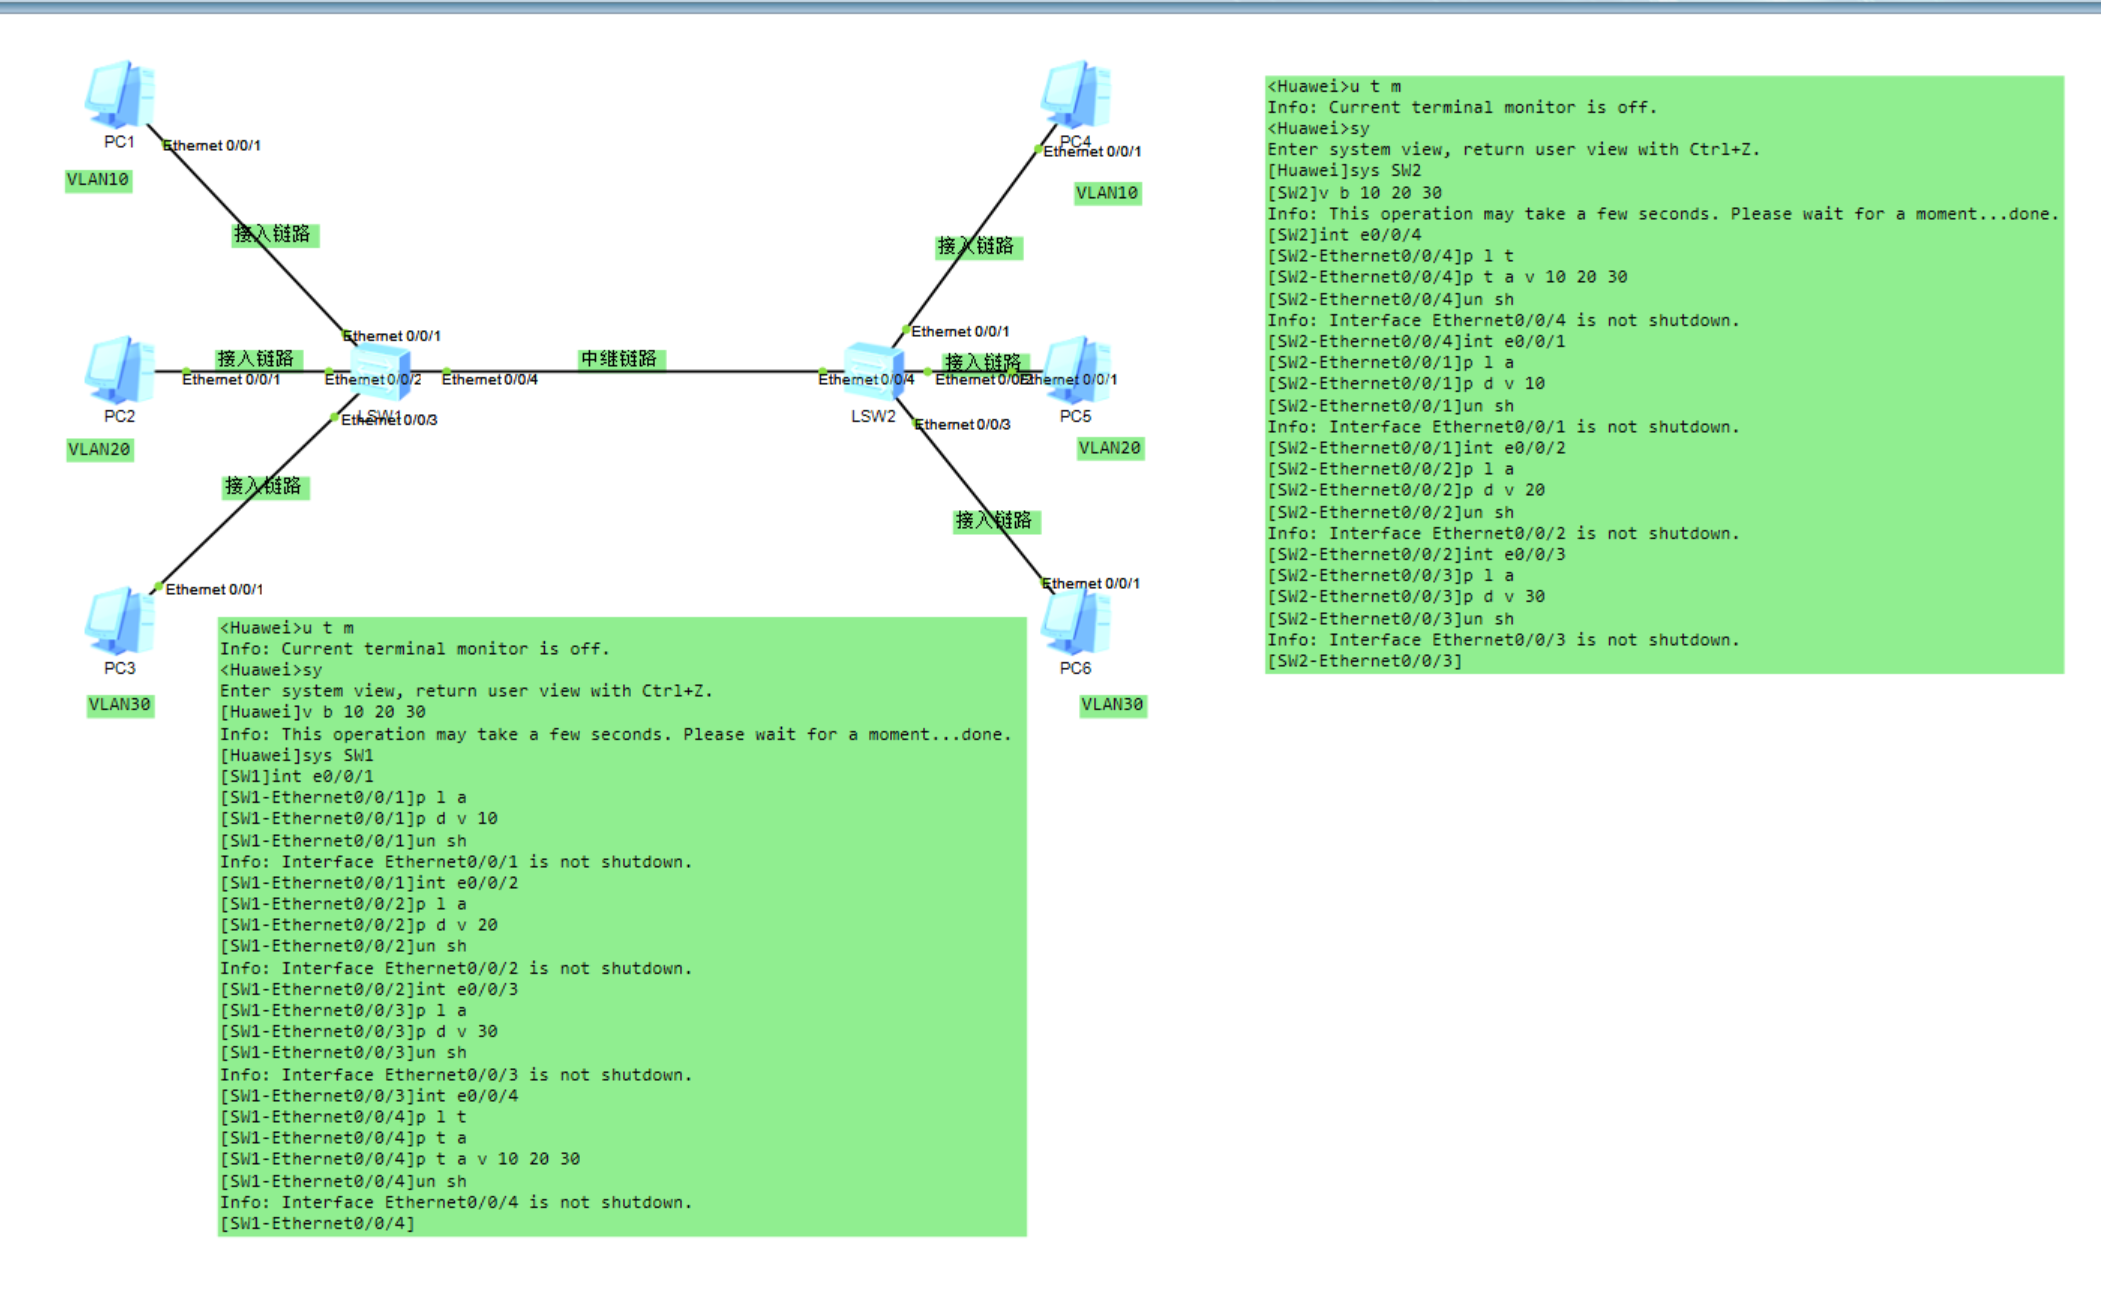Click the Ethernet 0/0/3 label of LSW2
Viewport: 2101px width, 1289px height.
(x=963, y=425)
